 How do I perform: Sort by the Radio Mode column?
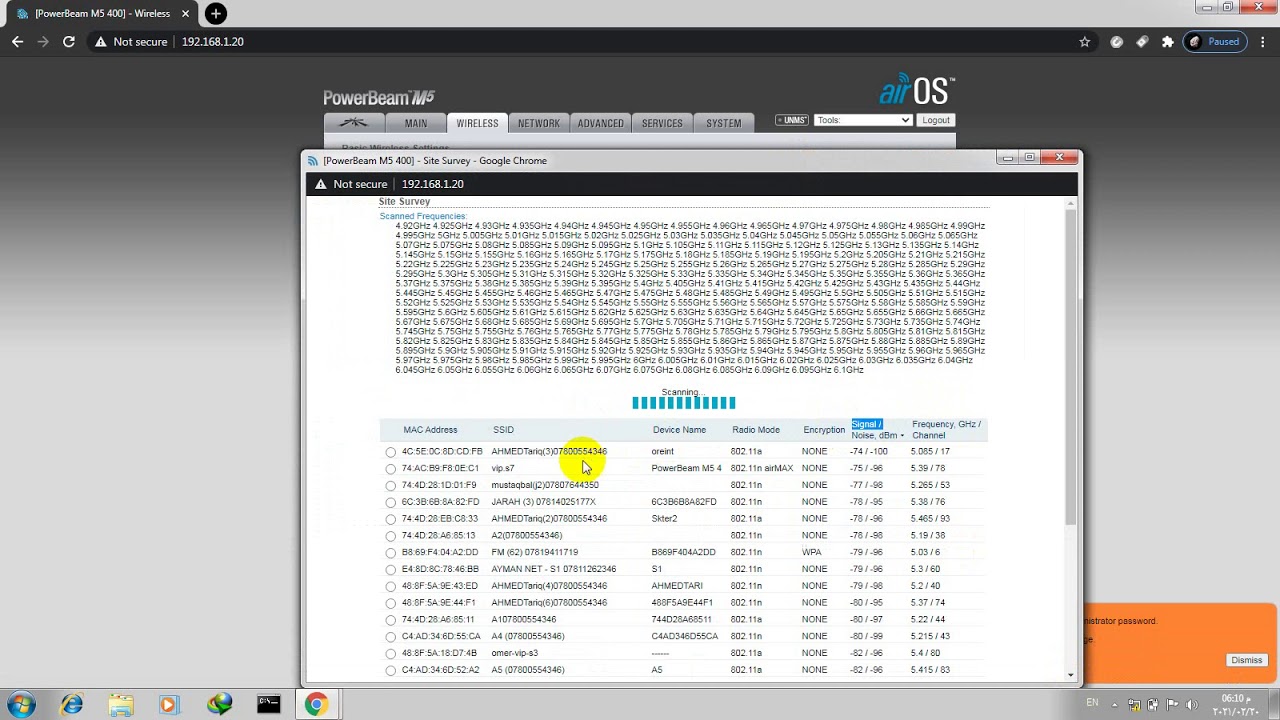pyautogui.click(x=756, y=430)
